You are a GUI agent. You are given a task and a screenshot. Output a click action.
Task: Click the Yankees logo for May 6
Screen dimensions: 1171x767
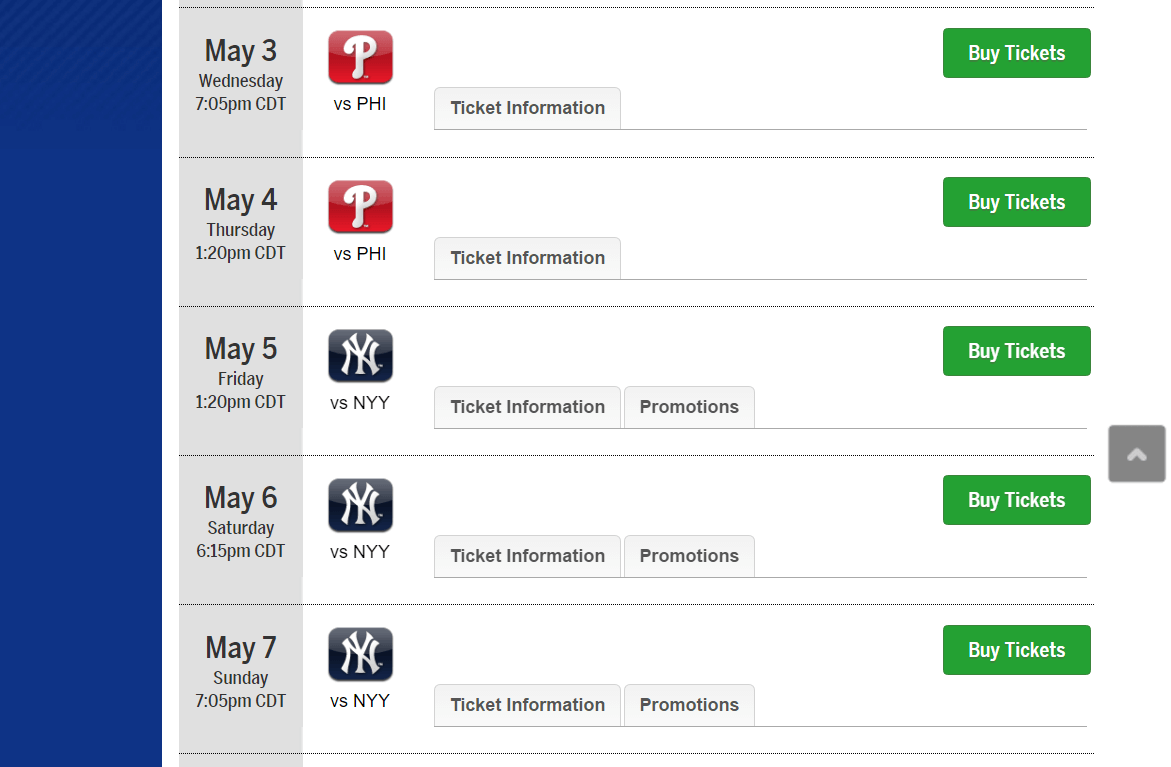(360, 505)
